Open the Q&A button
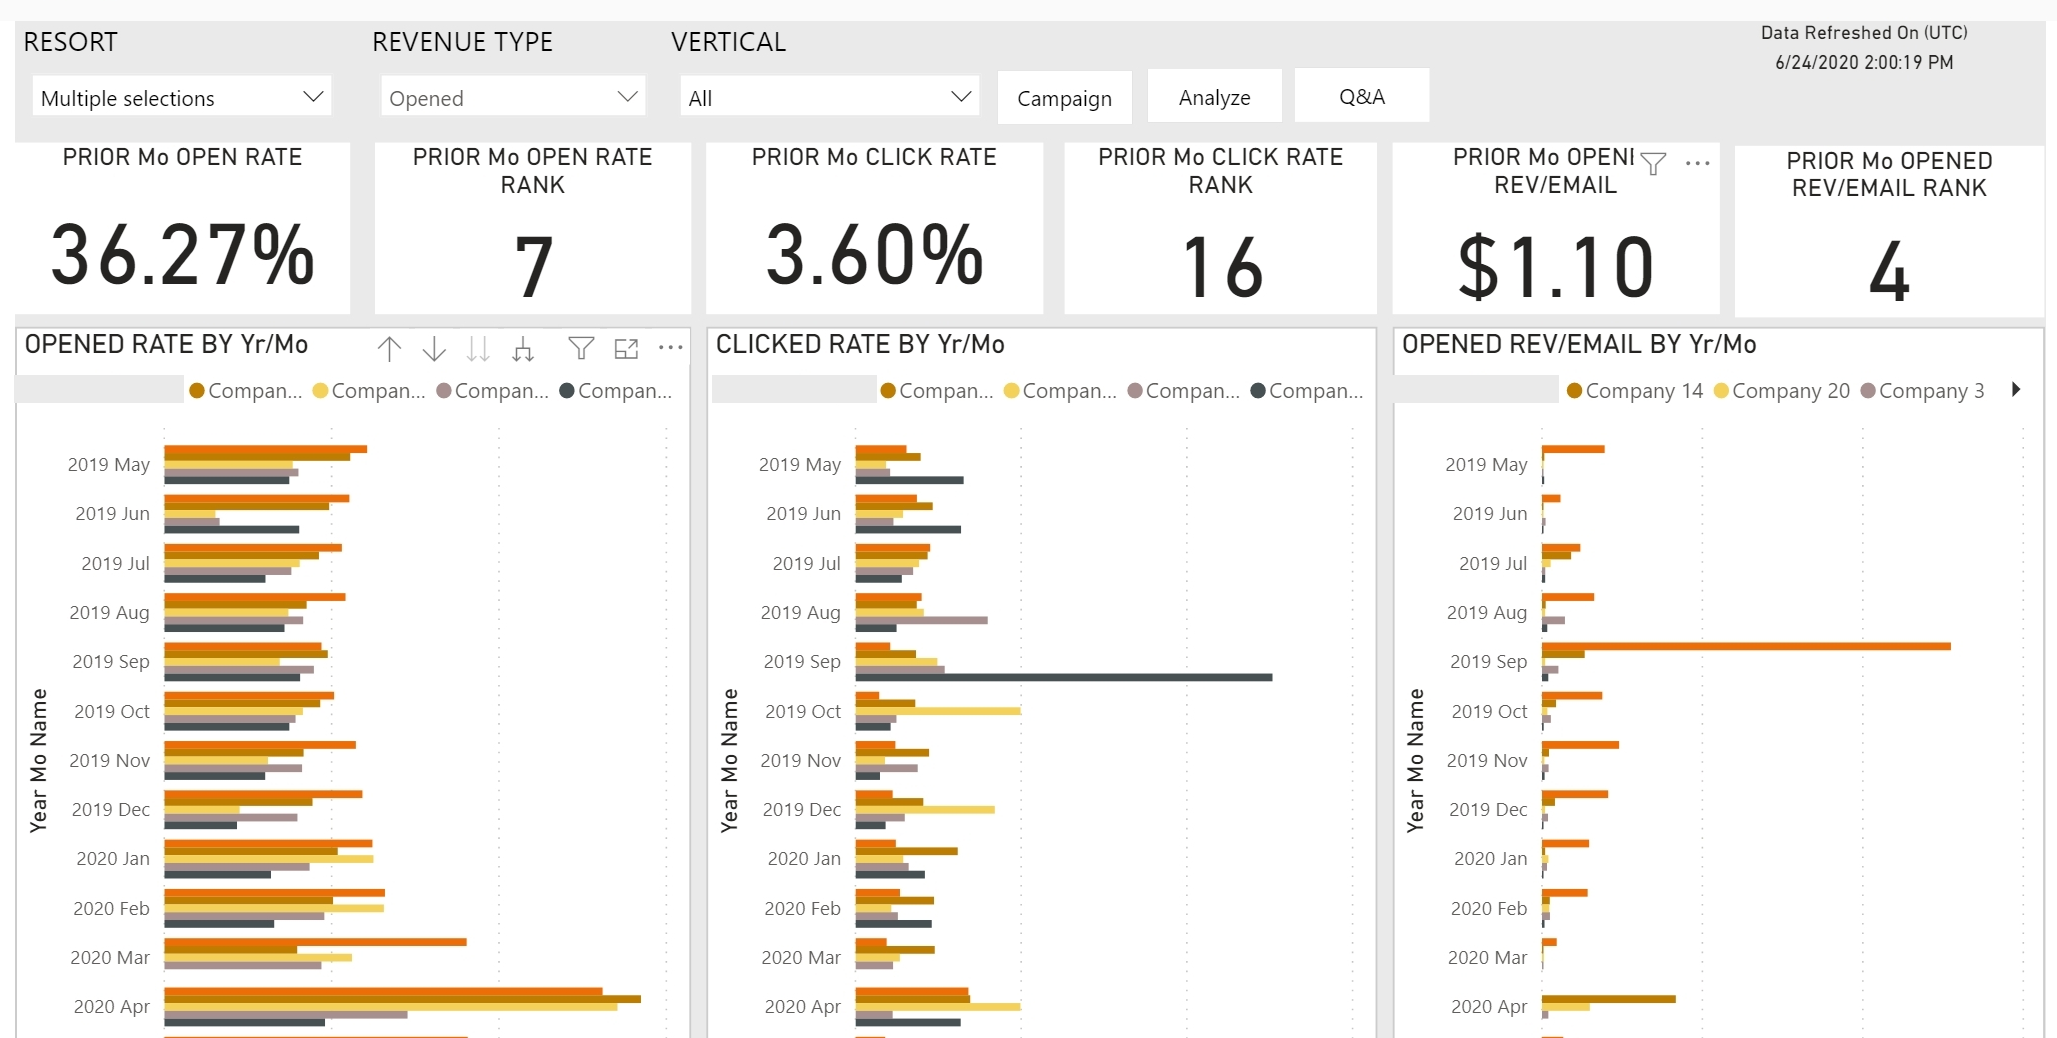Screen dimensions: 2057x1038 click(1361, 96)
